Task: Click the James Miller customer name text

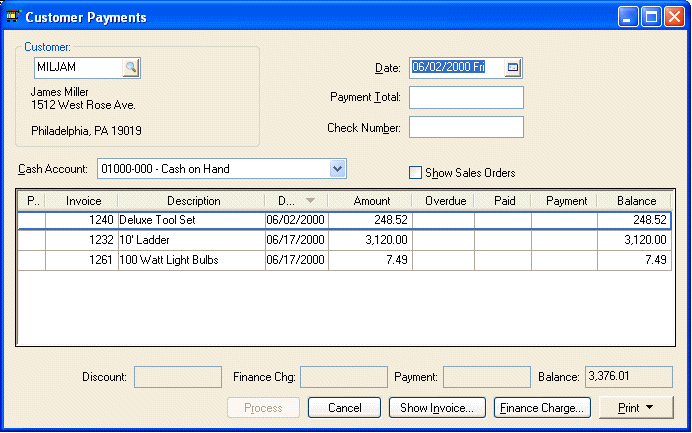Action: pos(60,92)
